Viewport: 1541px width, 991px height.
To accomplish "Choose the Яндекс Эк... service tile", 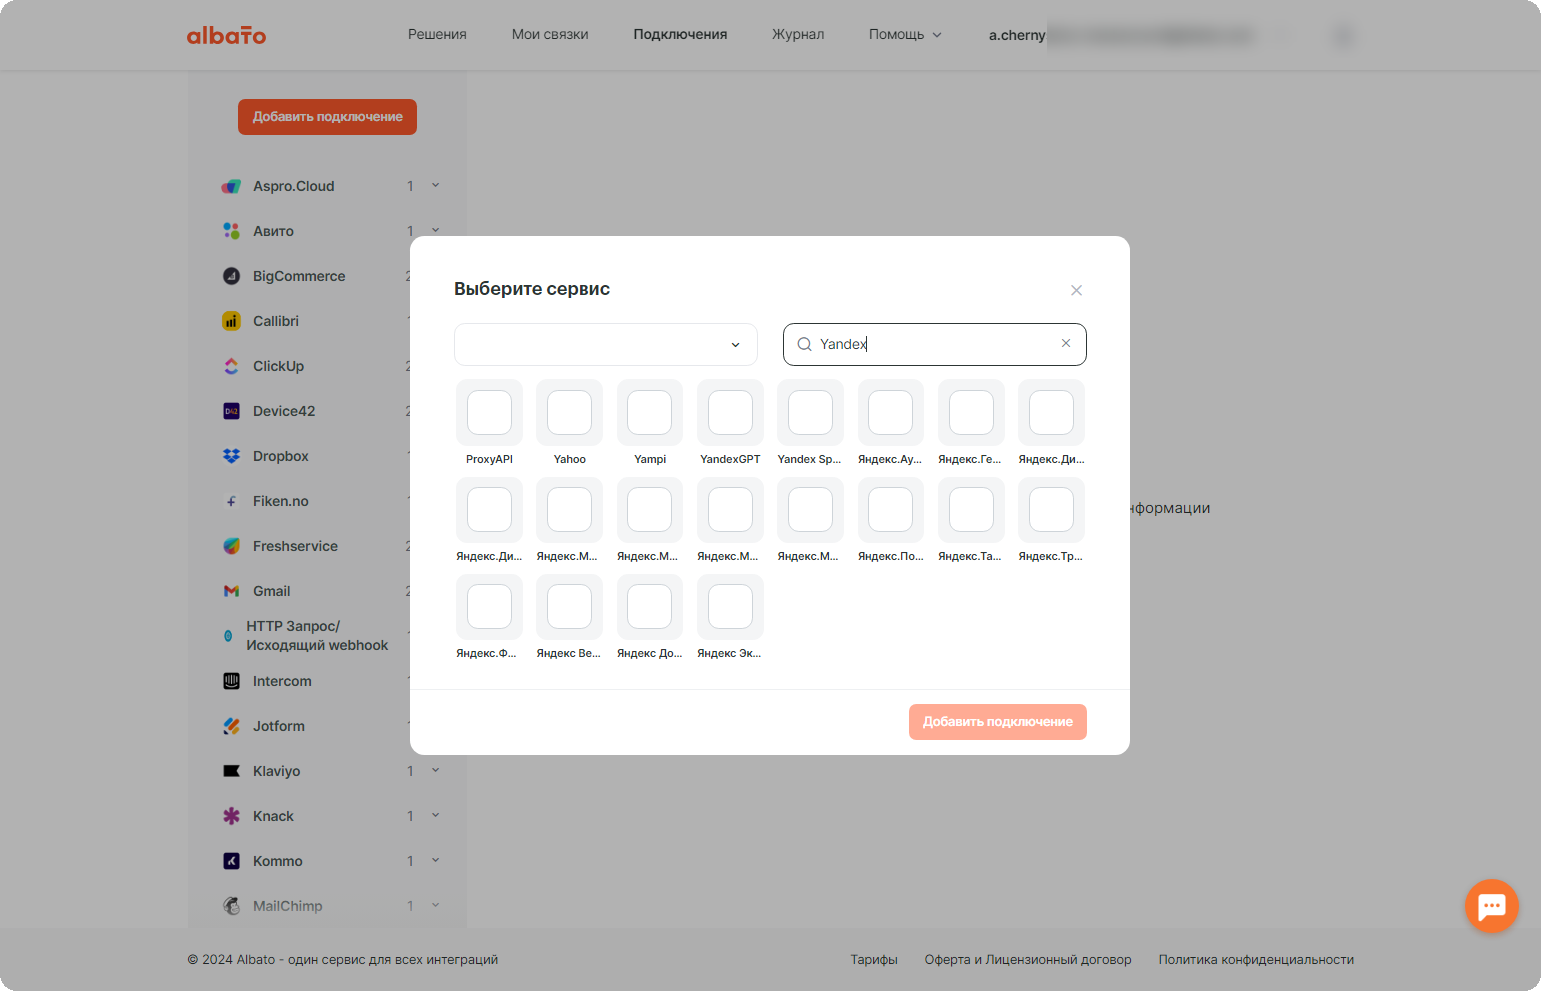I will 730,617.
